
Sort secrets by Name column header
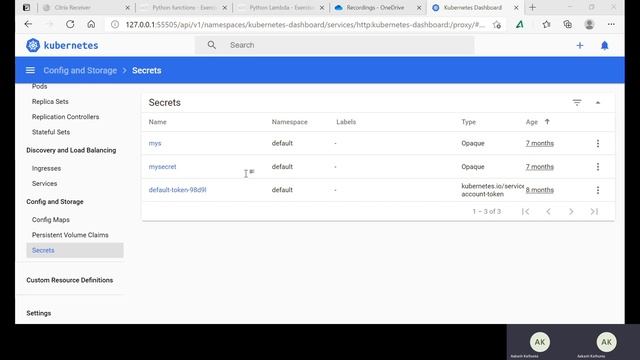158,122
